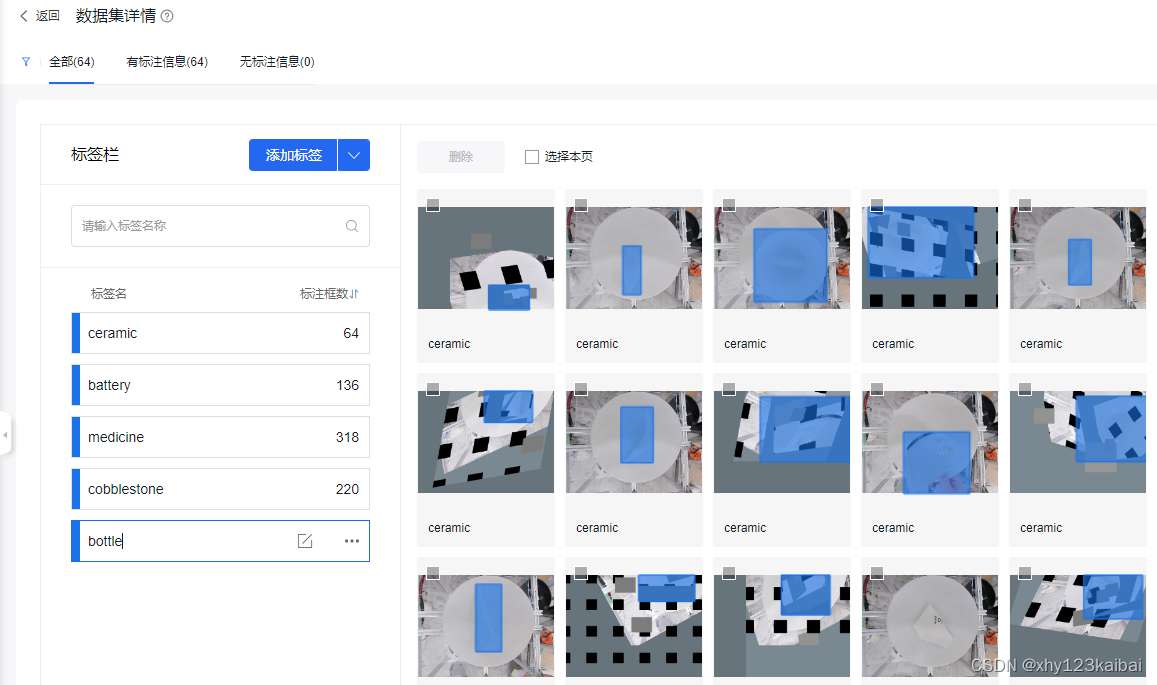Check the second image in row three
Screen dimensions: 1157x685
tap(581, 573)
